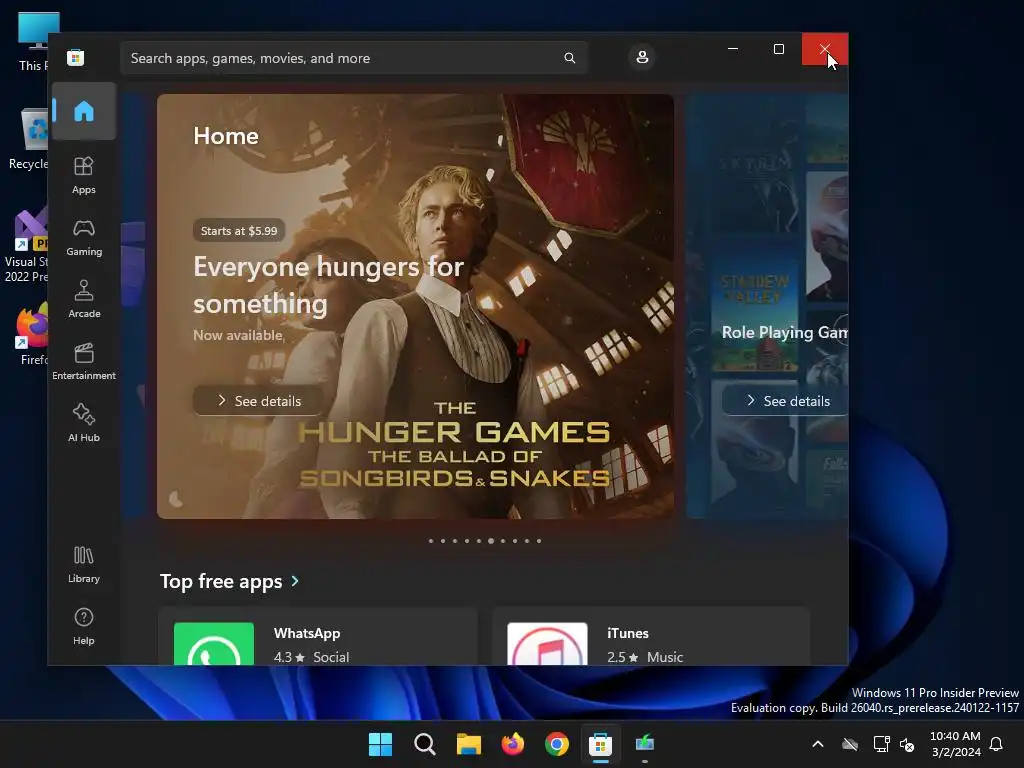1024x768 pixels.
Task: Expand Top free apps chevron
Action: (x=295, y=581)
